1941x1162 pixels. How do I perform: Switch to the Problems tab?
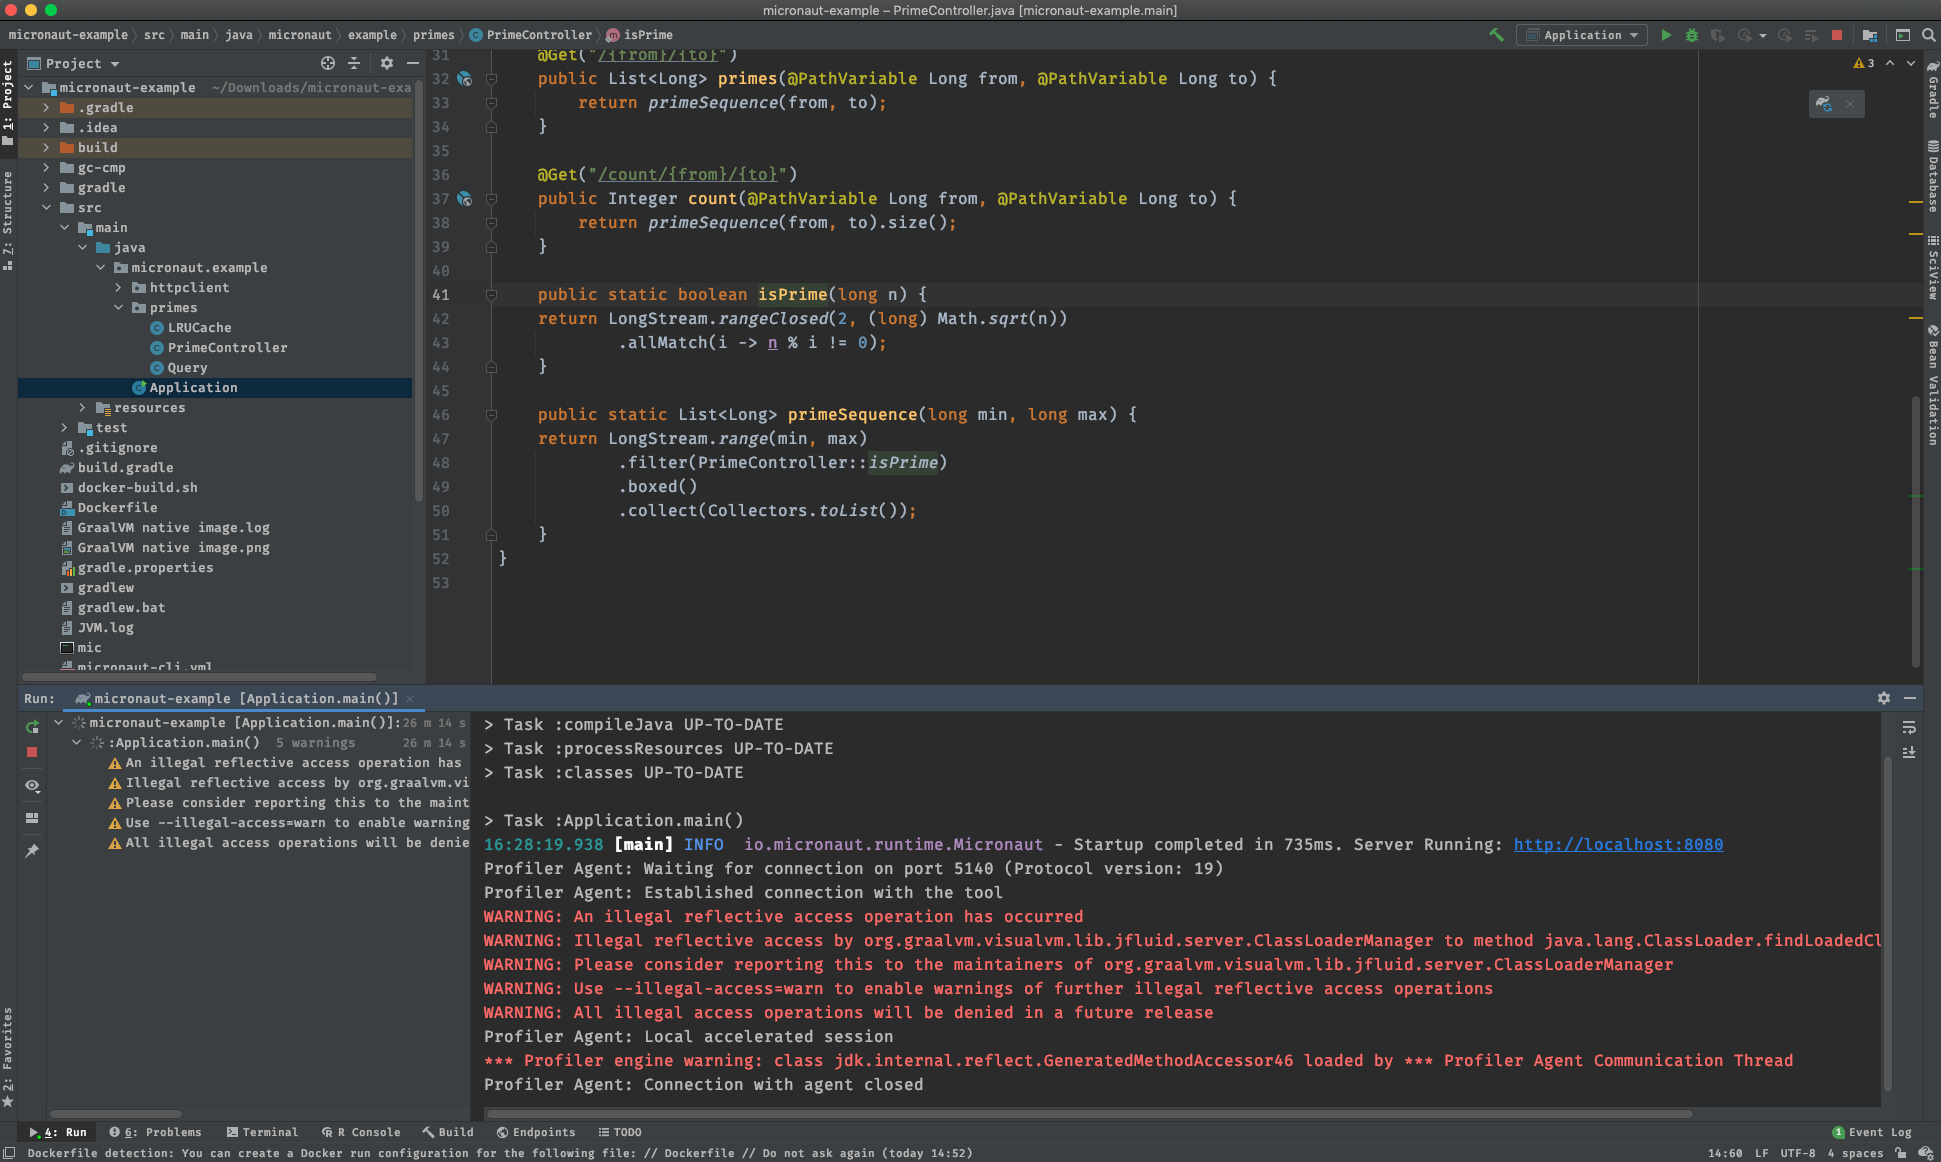[156, 1132]
